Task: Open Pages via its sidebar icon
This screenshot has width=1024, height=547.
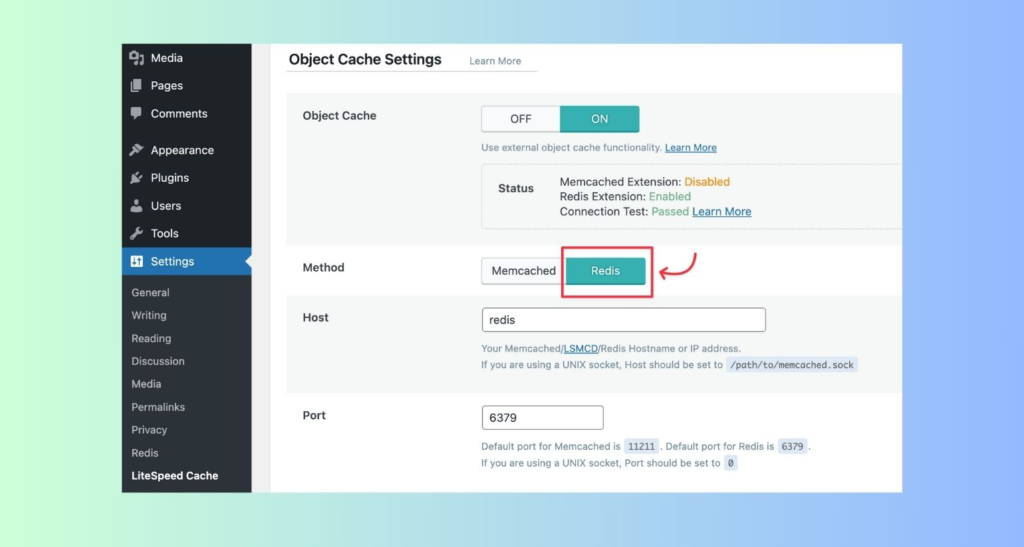Action: point(136,86)
